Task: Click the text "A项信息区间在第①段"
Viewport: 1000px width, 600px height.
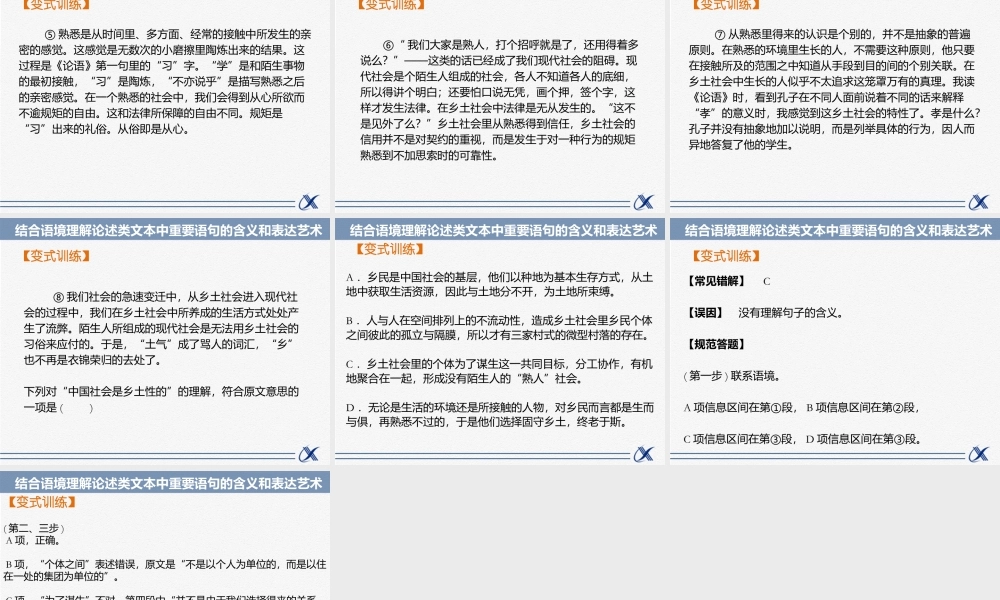Action: [x=739, y=407]
